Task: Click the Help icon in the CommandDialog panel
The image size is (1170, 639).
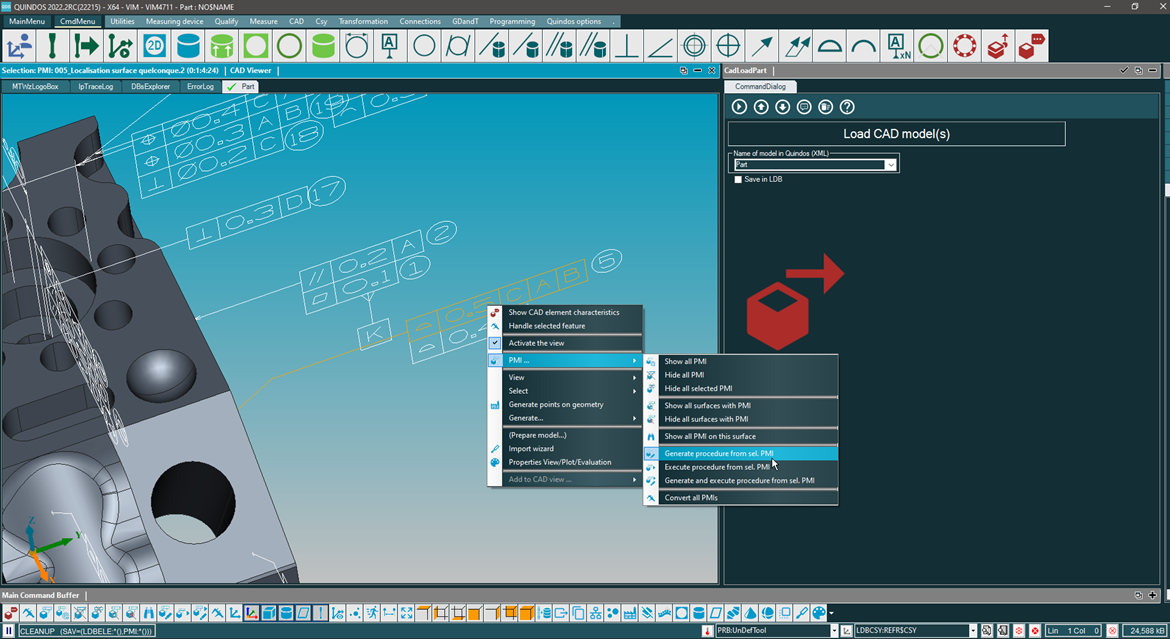Action: (846, 106)
